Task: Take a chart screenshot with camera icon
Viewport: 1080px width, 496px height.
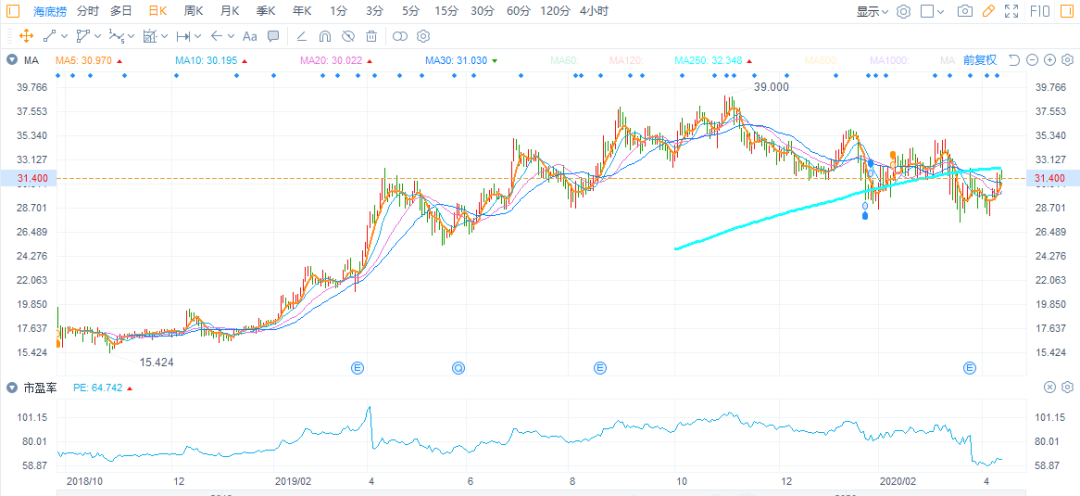Action: pos(964,11)
